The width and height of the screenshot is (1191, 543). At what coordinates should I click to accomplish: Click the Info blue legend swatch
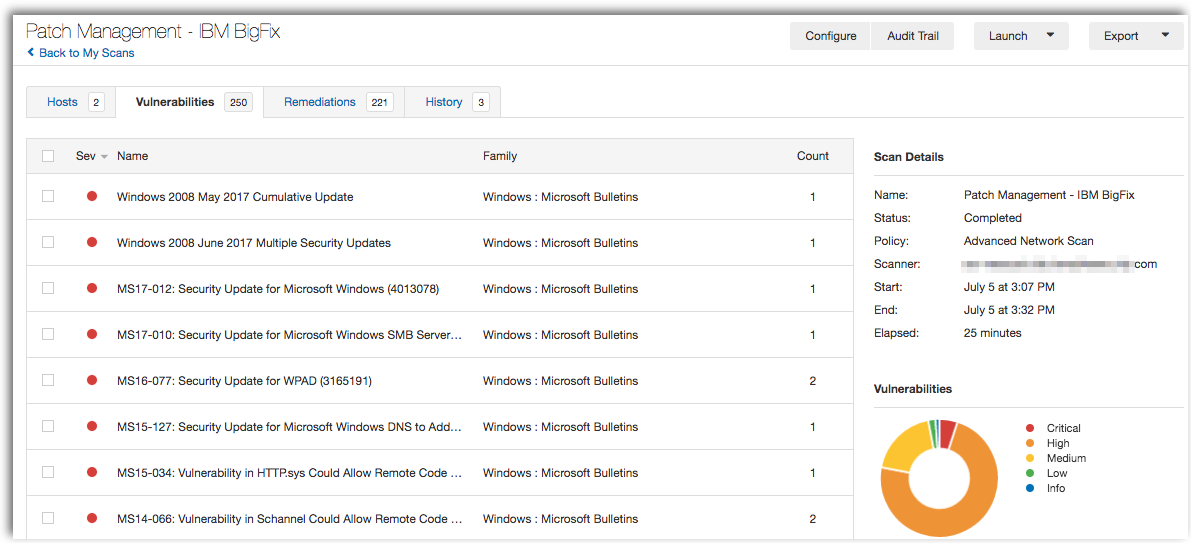coord(1030,488)
